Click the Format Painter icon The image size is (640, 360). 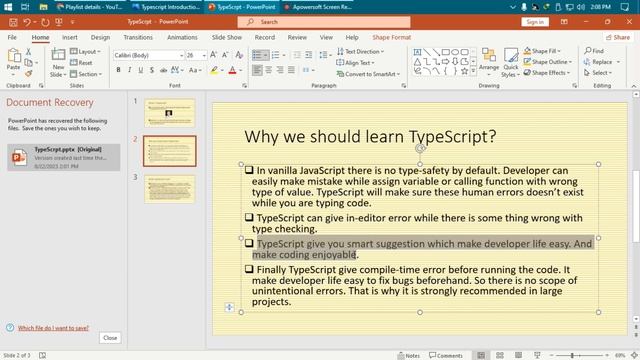coord(28,74)
